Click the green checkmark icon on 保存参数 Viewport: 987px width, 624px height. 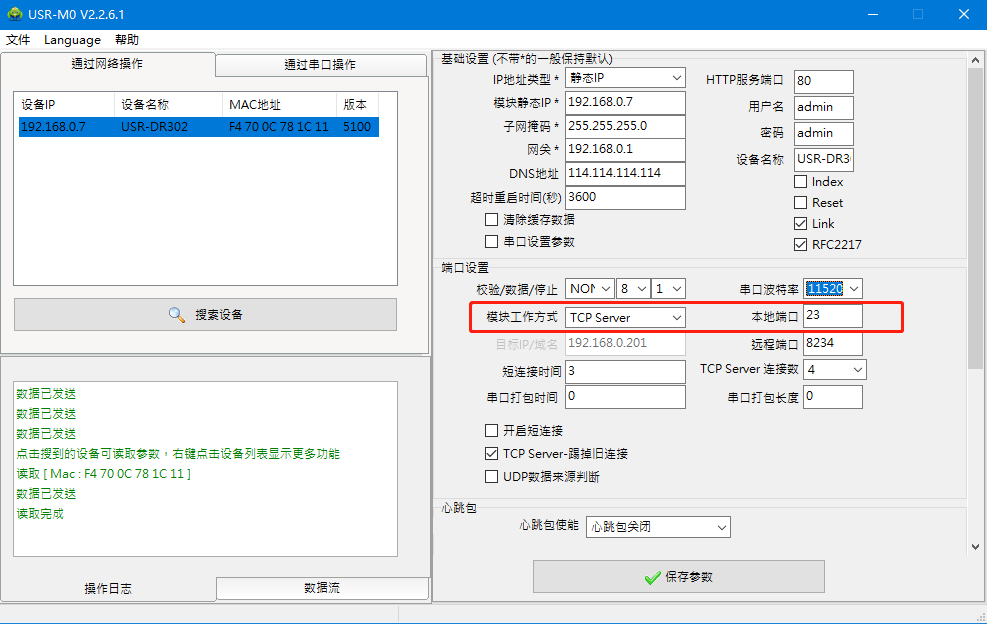(x=653, y=577)
